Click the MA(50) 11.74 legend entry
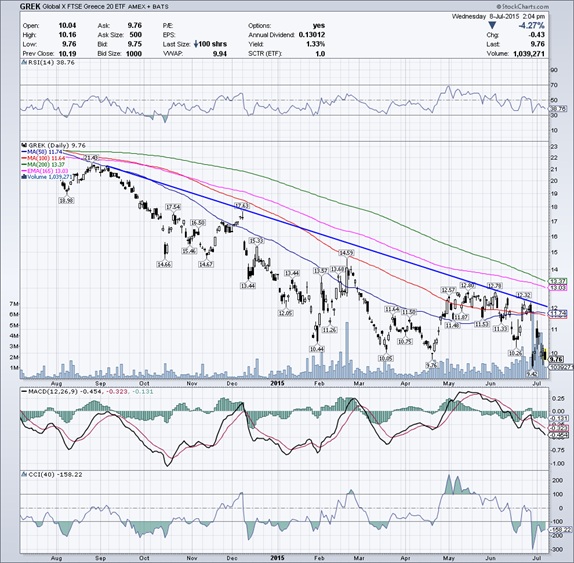Screen dimensions: 574x563 pyautogui.click(x=43, y=151)
